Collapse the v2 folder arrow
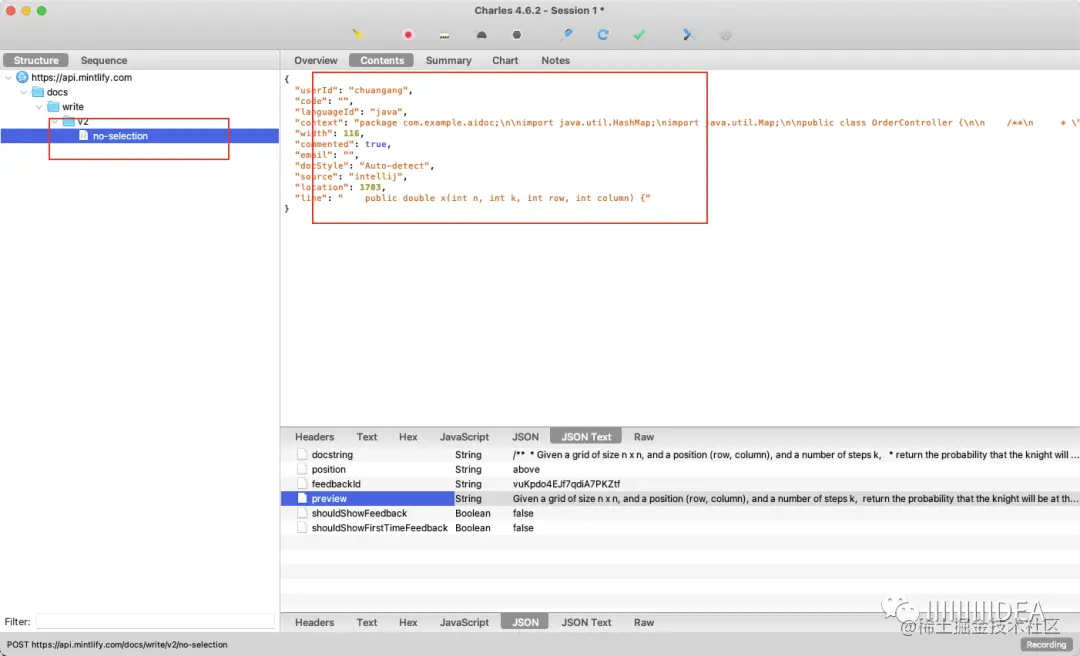The image size is (1080, 656). click(54, 121)
